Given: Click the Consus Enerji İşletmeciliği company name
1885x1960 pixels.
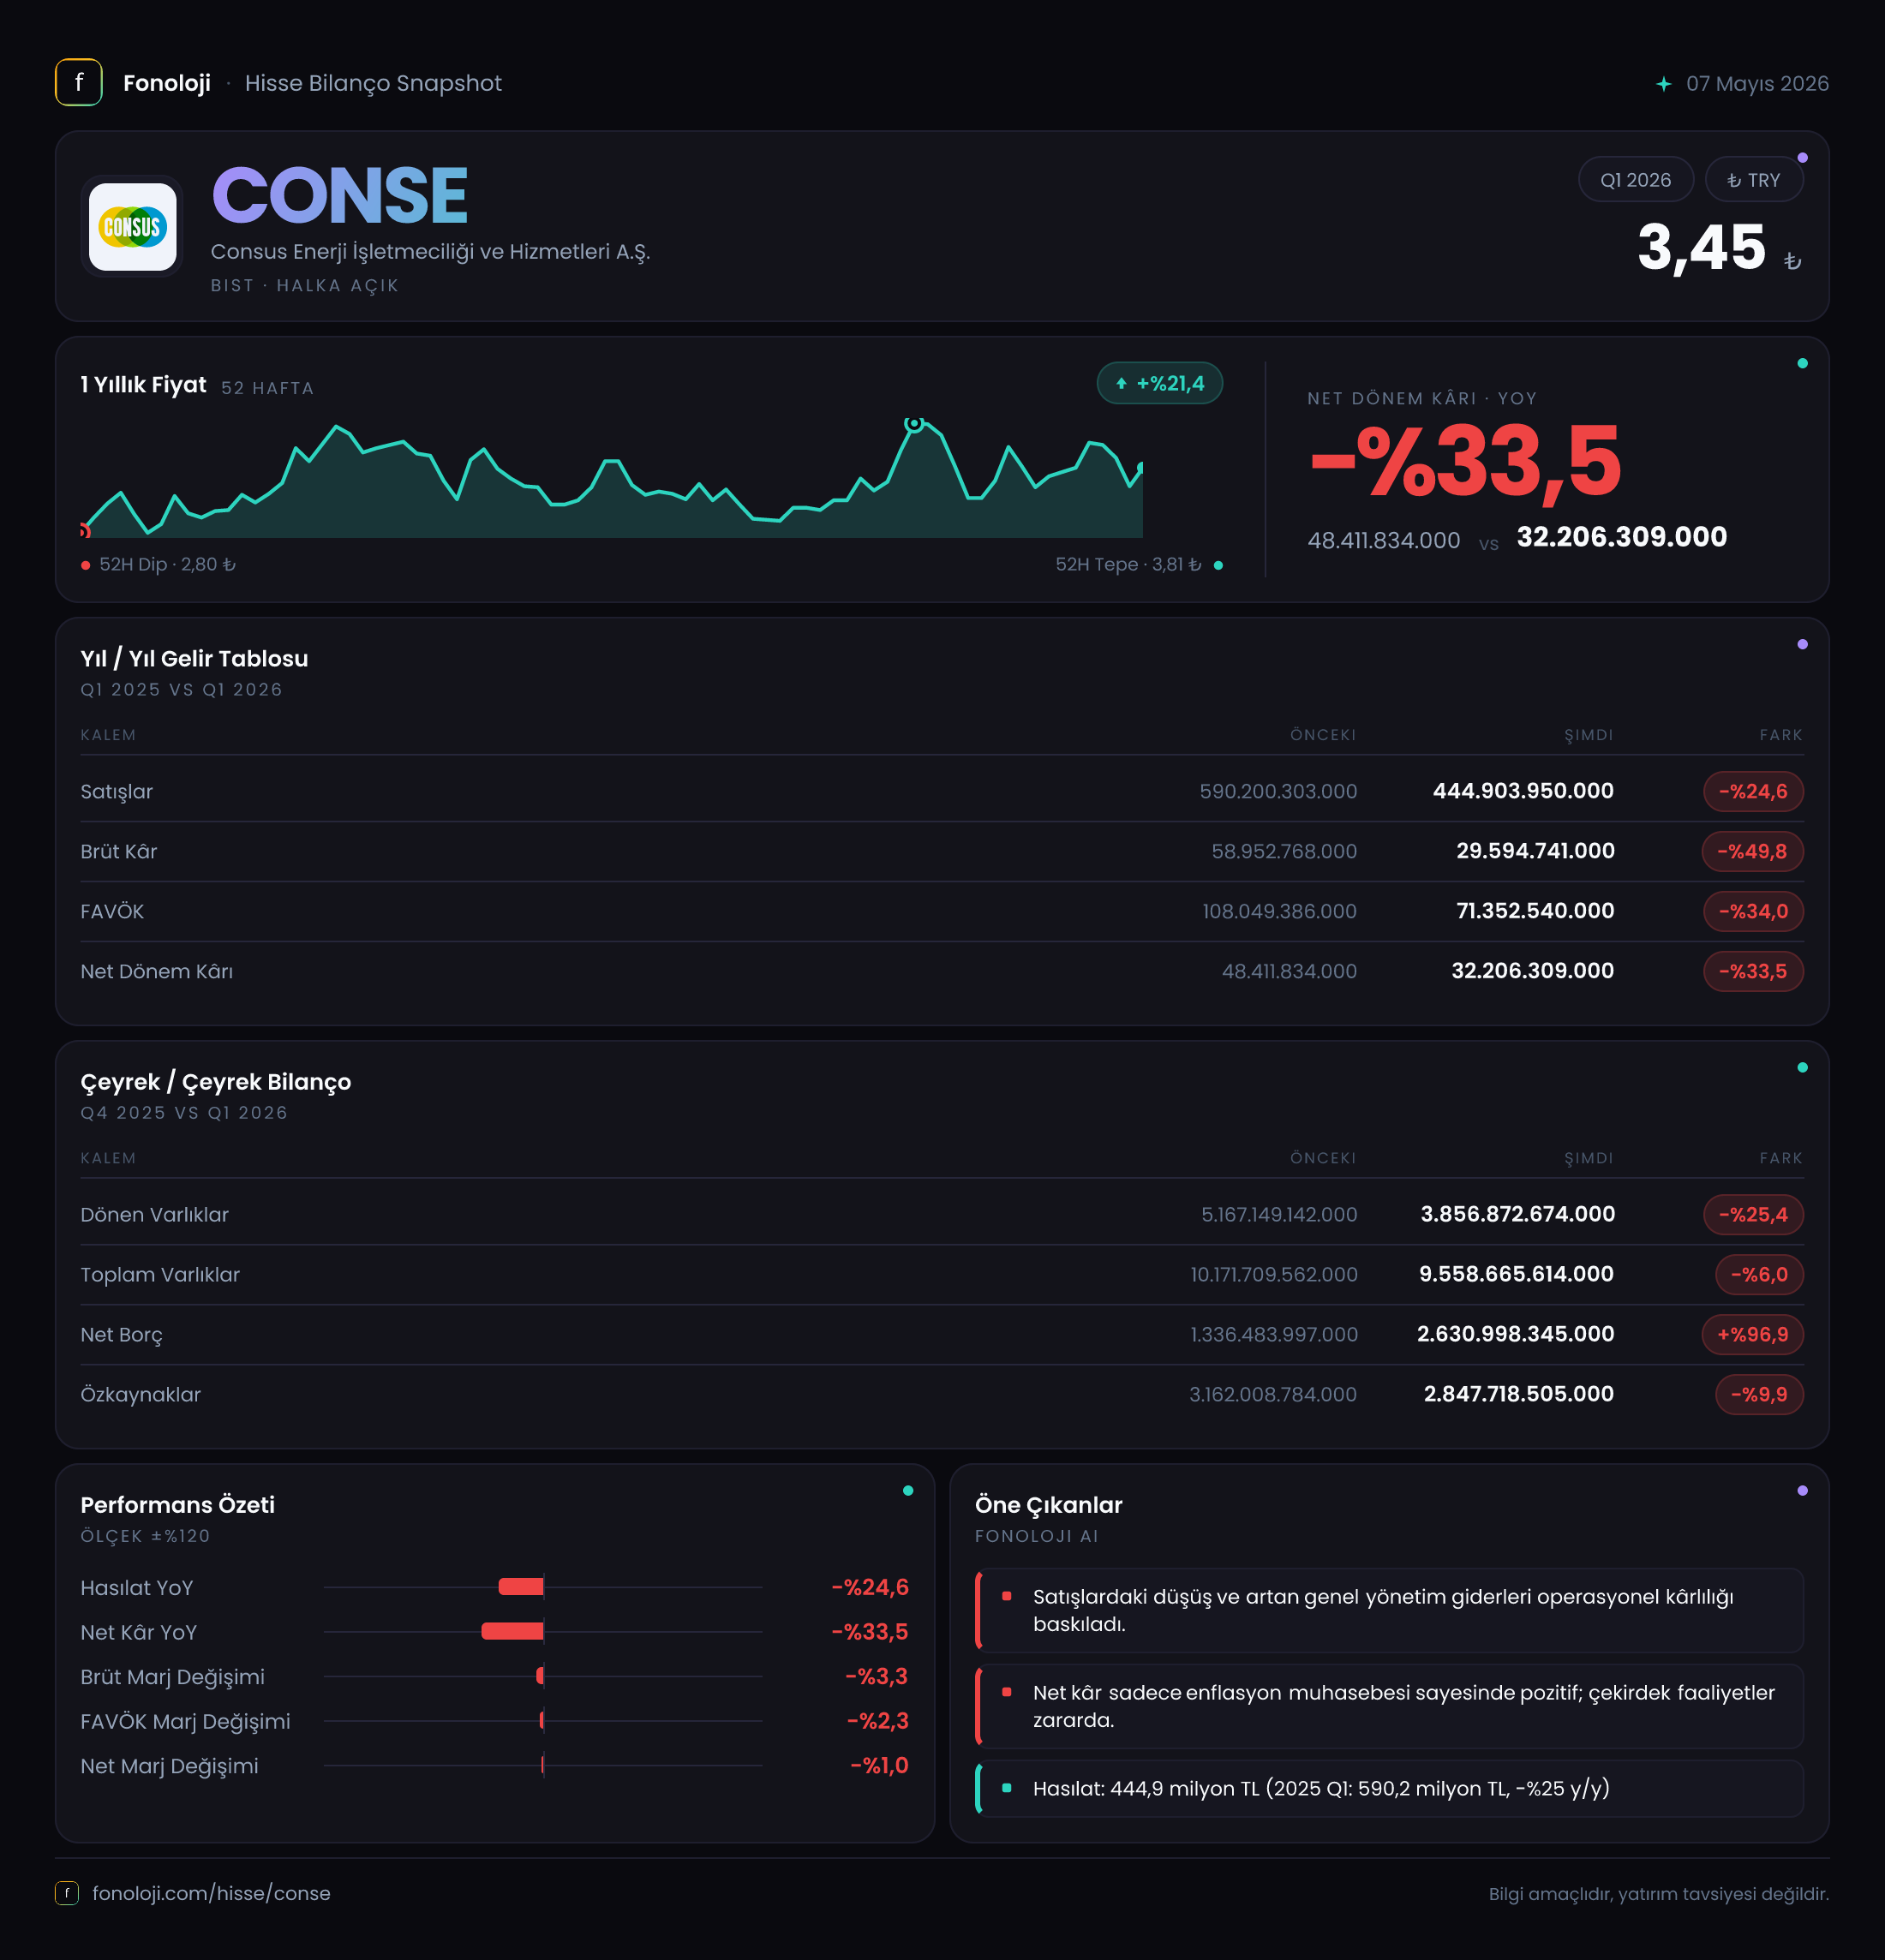Looking at the screenshot, I should (x=430, y=252).
